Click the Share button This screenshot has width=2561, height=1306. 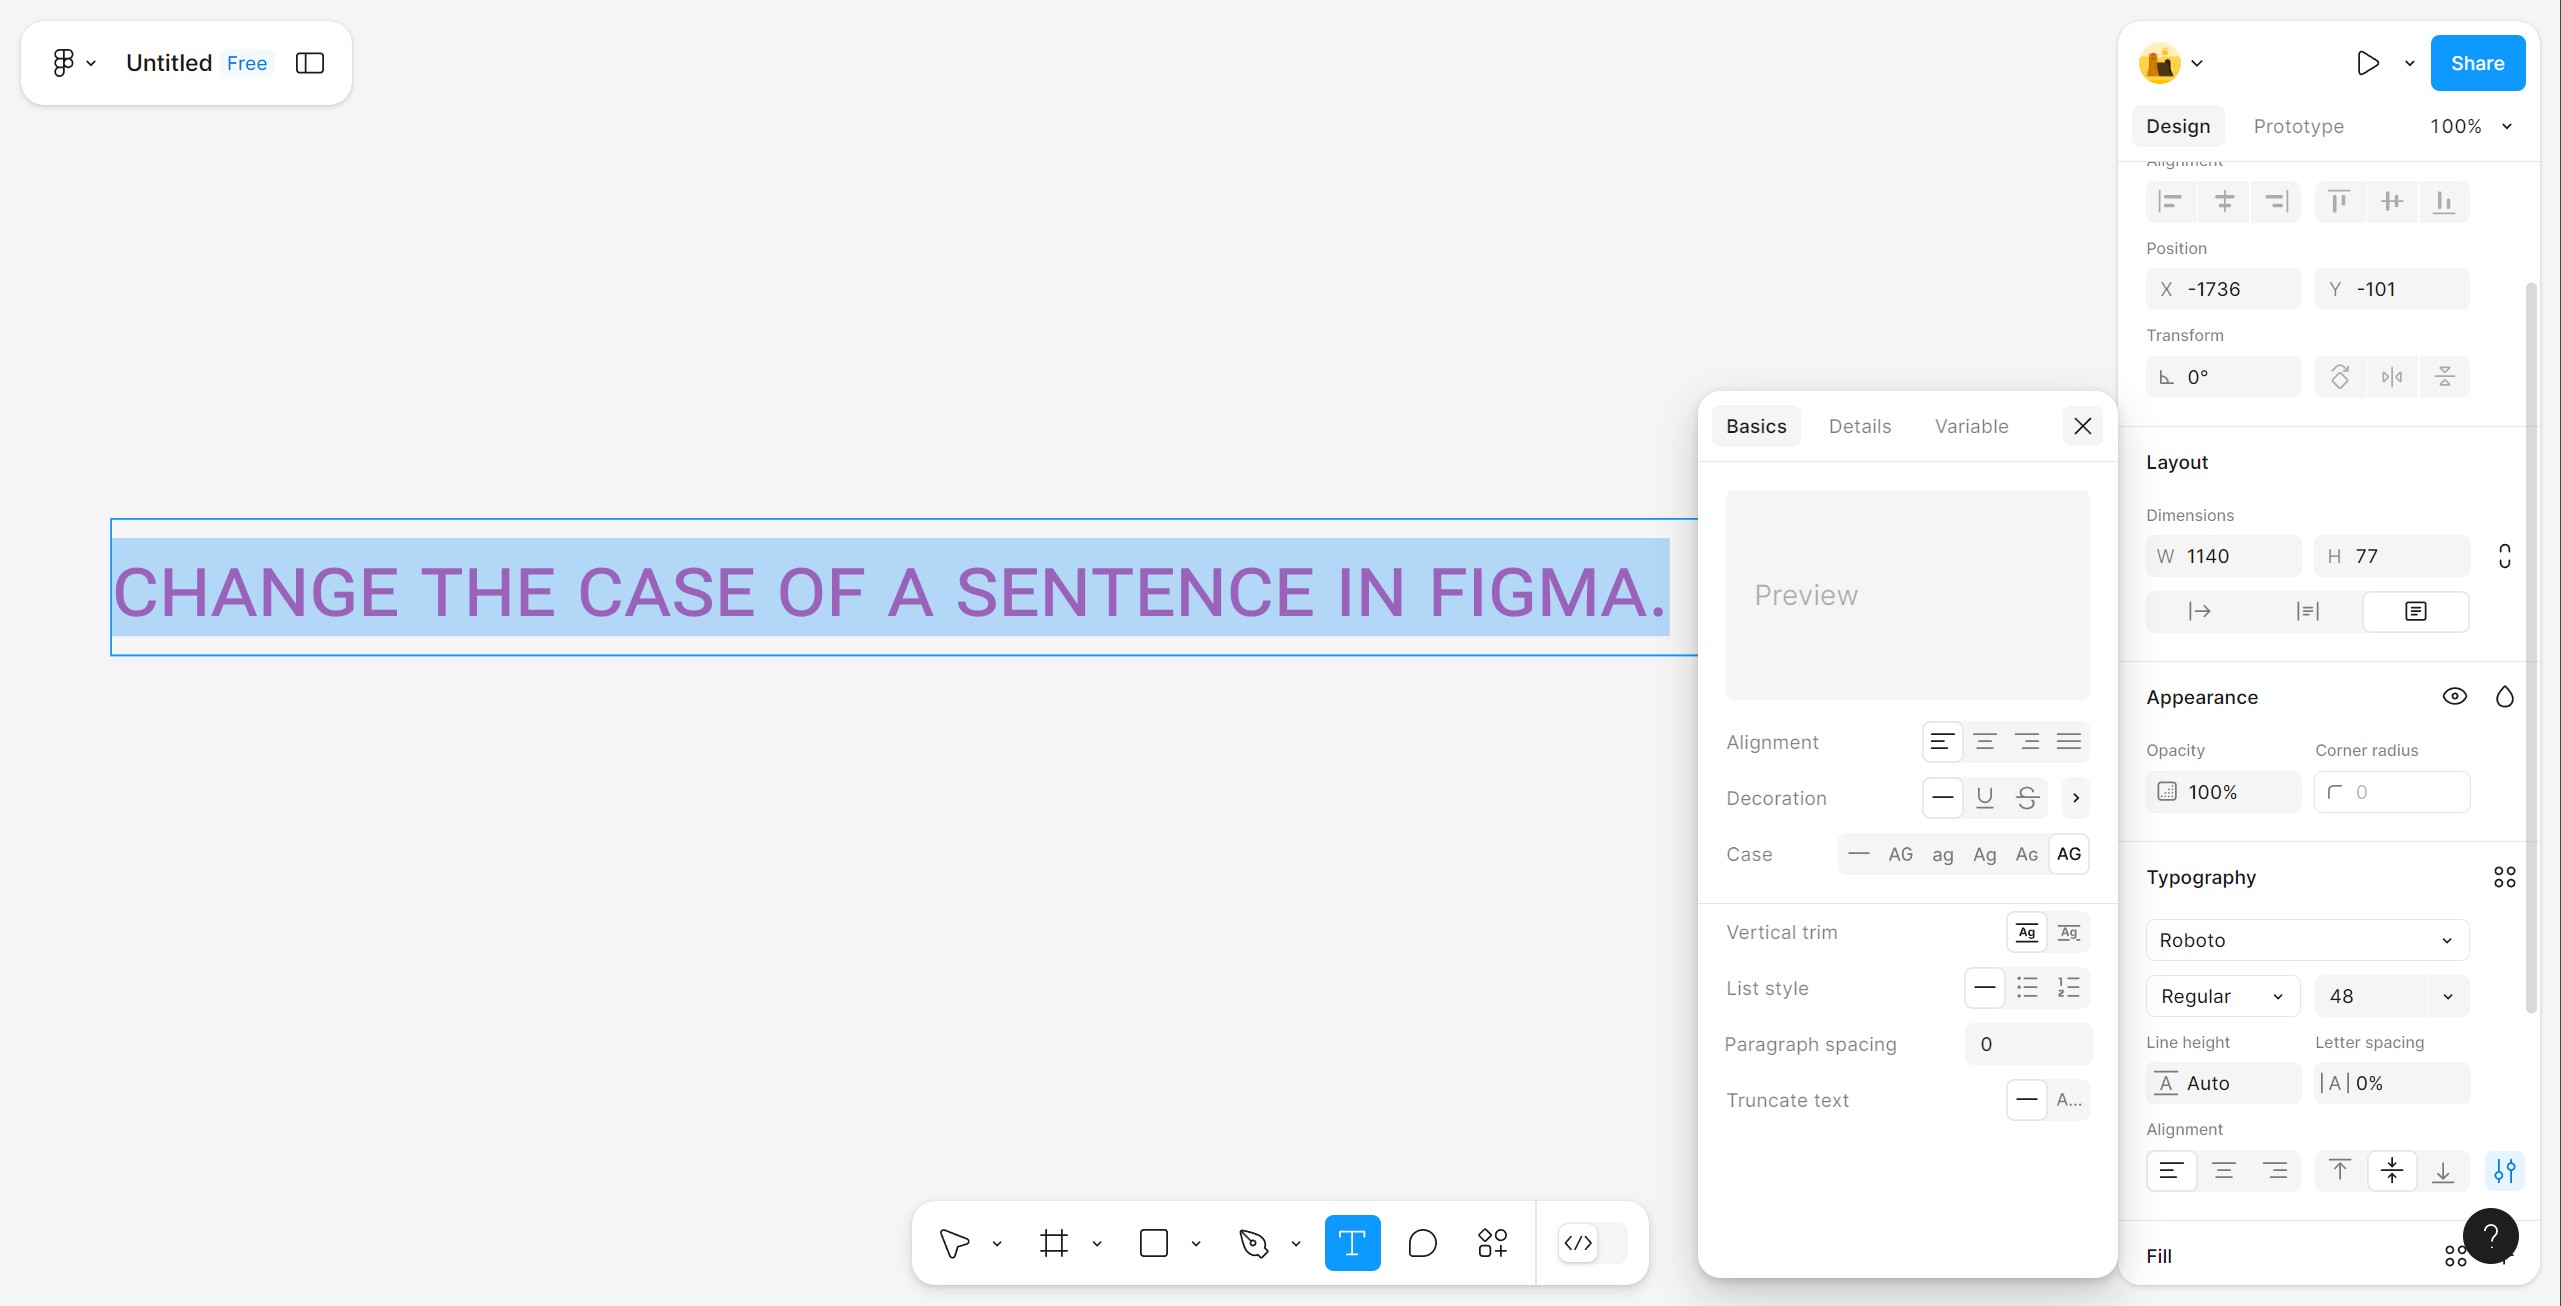coord(2477,63)
